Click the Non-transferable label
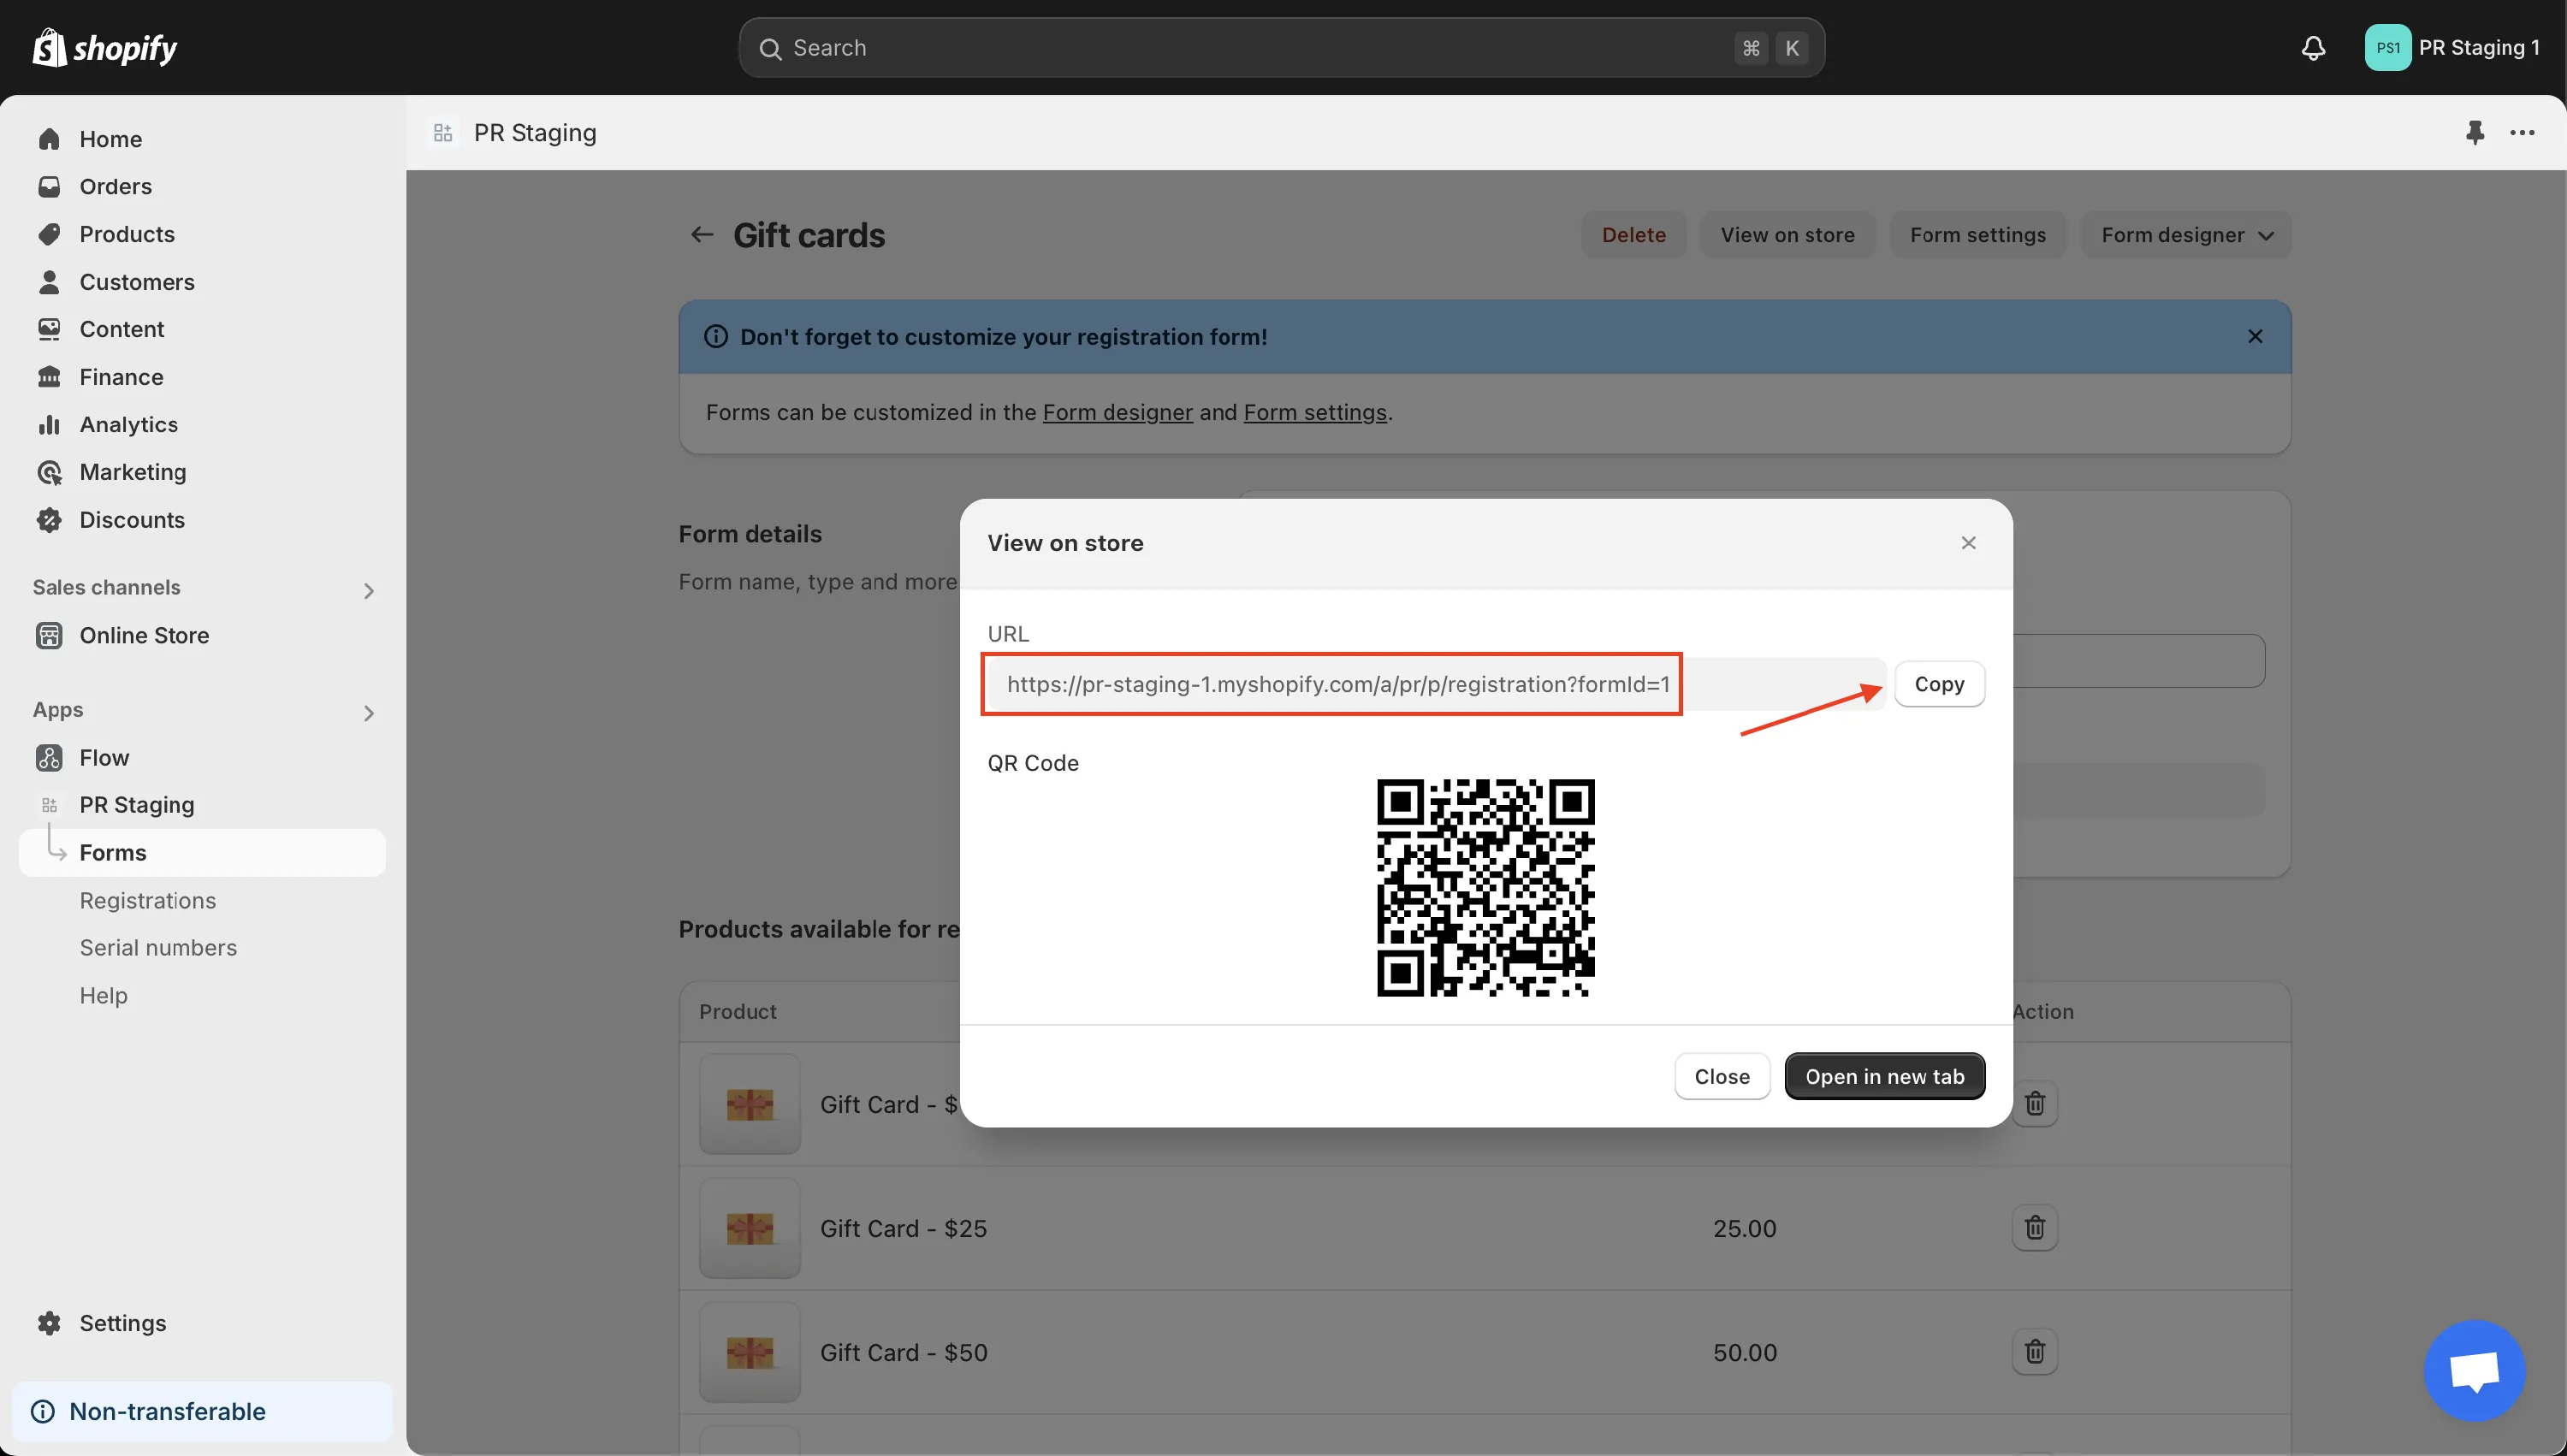The image size is (2567, 1456). pos(168,1411)
